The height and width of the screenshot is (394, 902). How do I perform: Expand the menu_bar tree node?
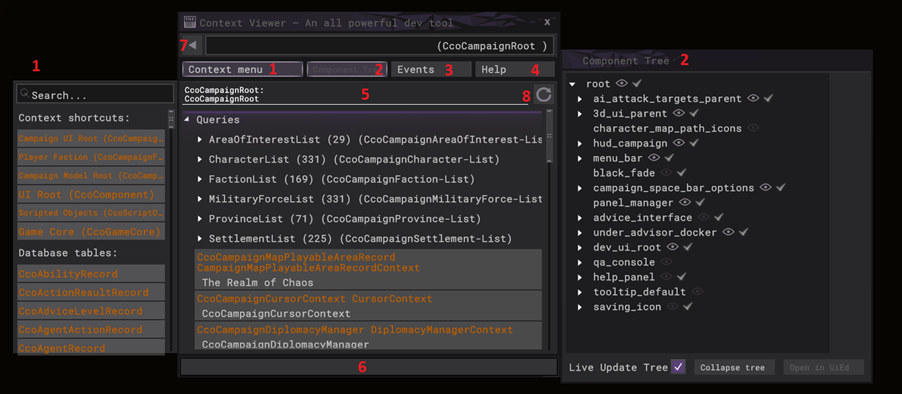click(x=580, y=158)
